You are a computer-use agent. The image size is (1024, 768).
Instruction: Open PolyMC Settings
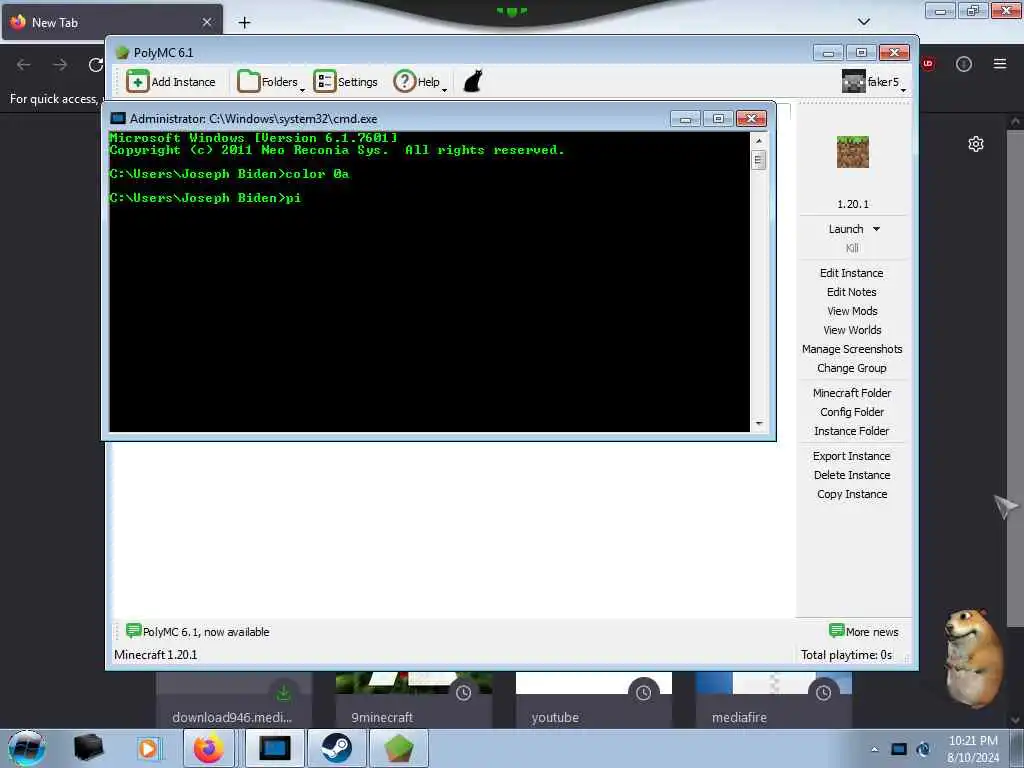tap(345, 82)
